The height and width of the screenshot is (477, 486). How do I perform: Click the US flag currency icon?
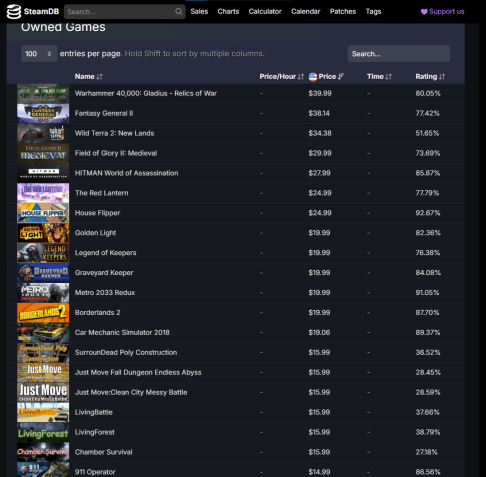(313, 77)
